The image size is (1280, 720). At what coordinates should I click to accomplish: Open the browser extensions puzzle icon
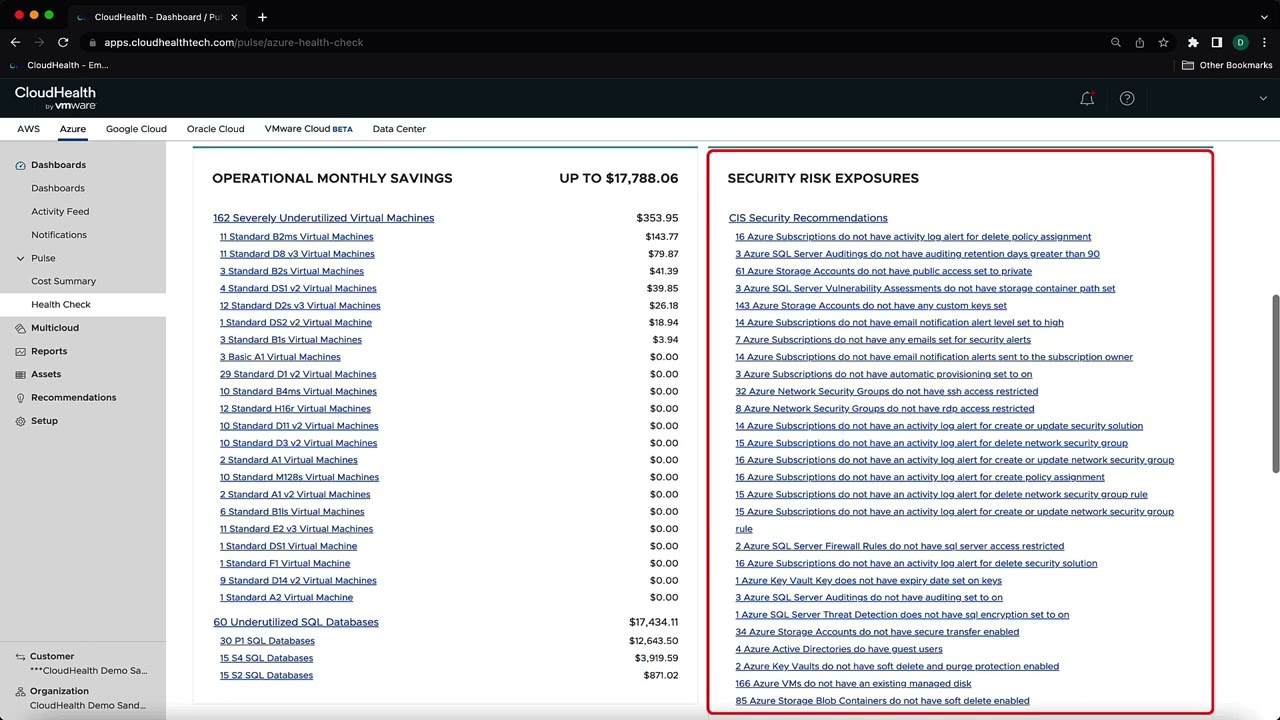tap(1193, 42)
